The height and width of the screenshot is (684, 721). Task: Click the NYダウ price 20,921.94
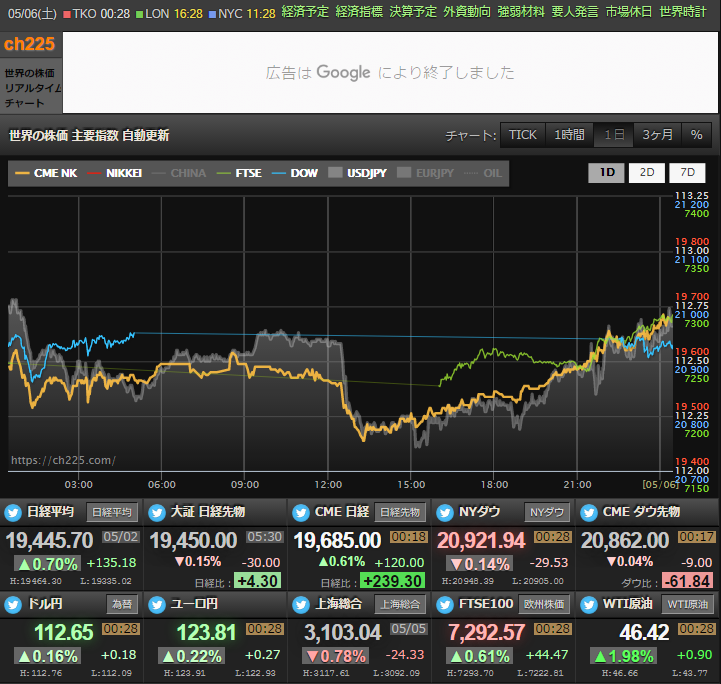coord(481,541)
